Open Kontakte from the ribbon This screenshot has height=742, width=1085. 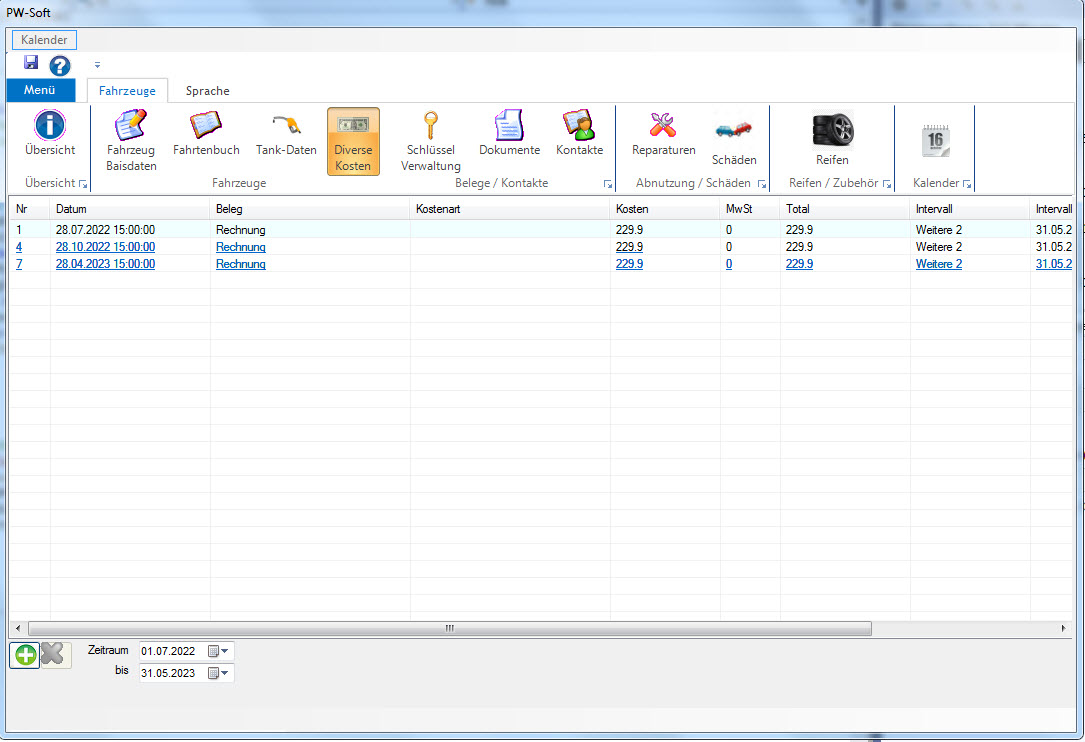579,134
